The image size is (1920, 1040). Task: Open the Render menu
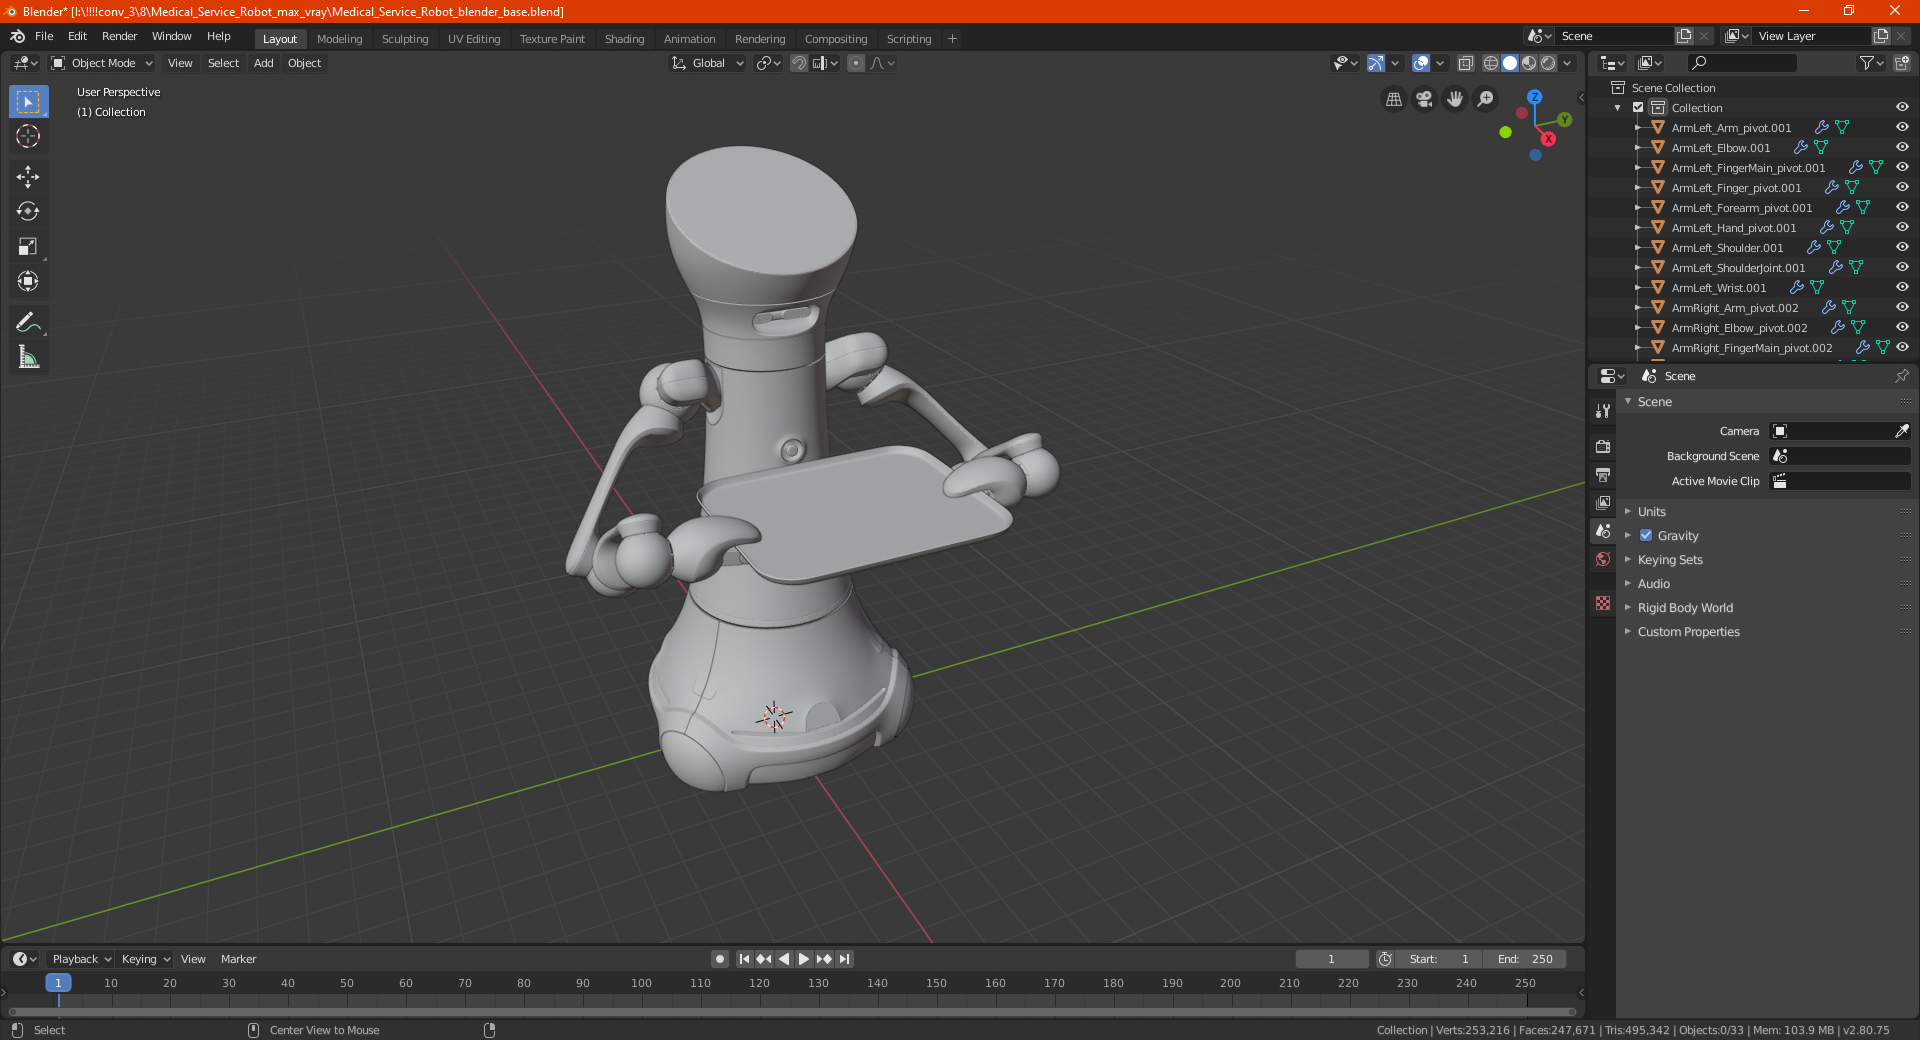tap(119, 36)
